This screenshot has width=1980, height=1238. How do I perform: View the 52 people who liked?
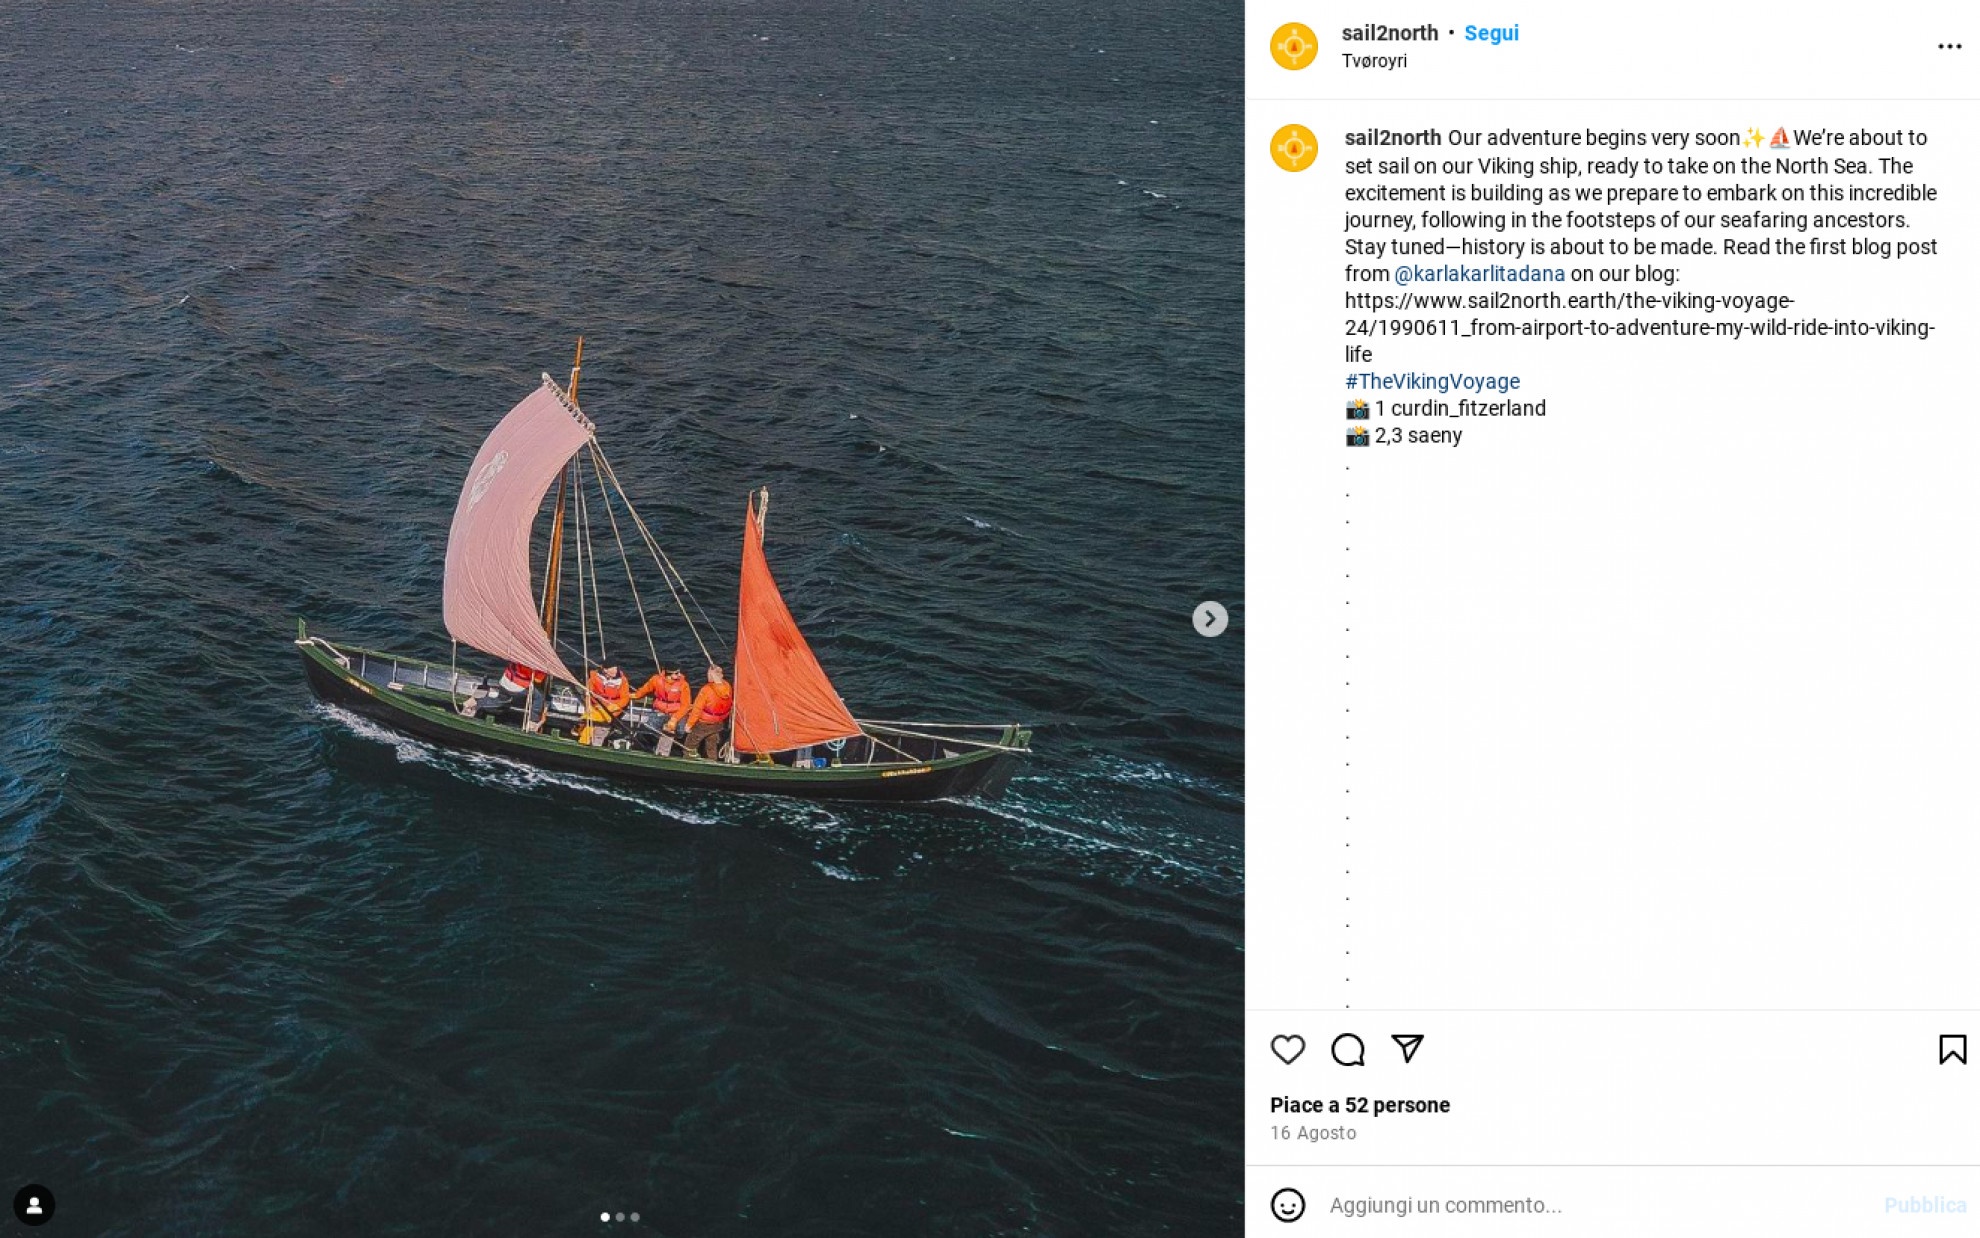pos(1360,1105)
